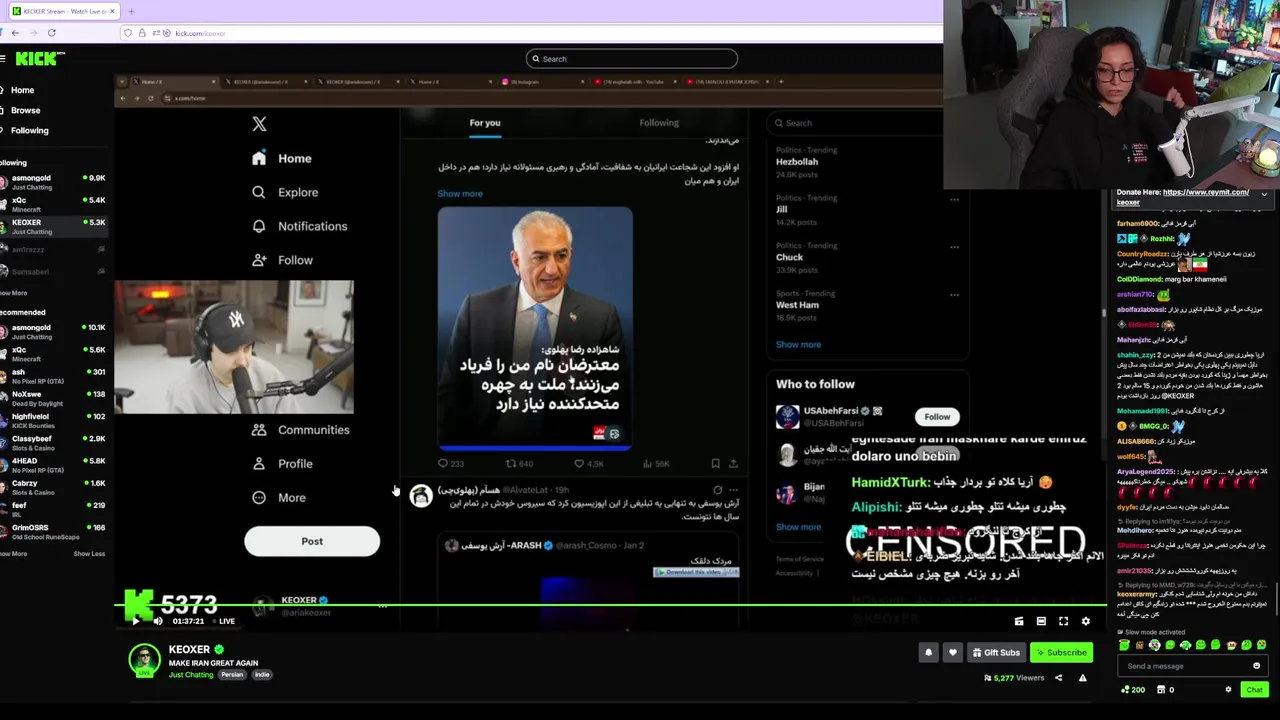Click the X Home nav item

coord(281,158)
